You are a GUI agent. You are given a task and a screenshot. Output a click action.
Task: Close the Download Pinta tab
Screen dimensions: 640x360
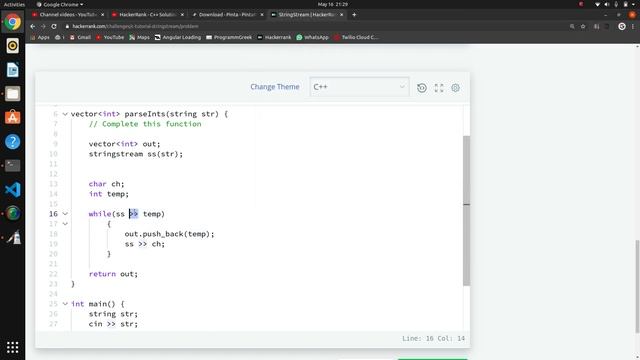(262, 15)
